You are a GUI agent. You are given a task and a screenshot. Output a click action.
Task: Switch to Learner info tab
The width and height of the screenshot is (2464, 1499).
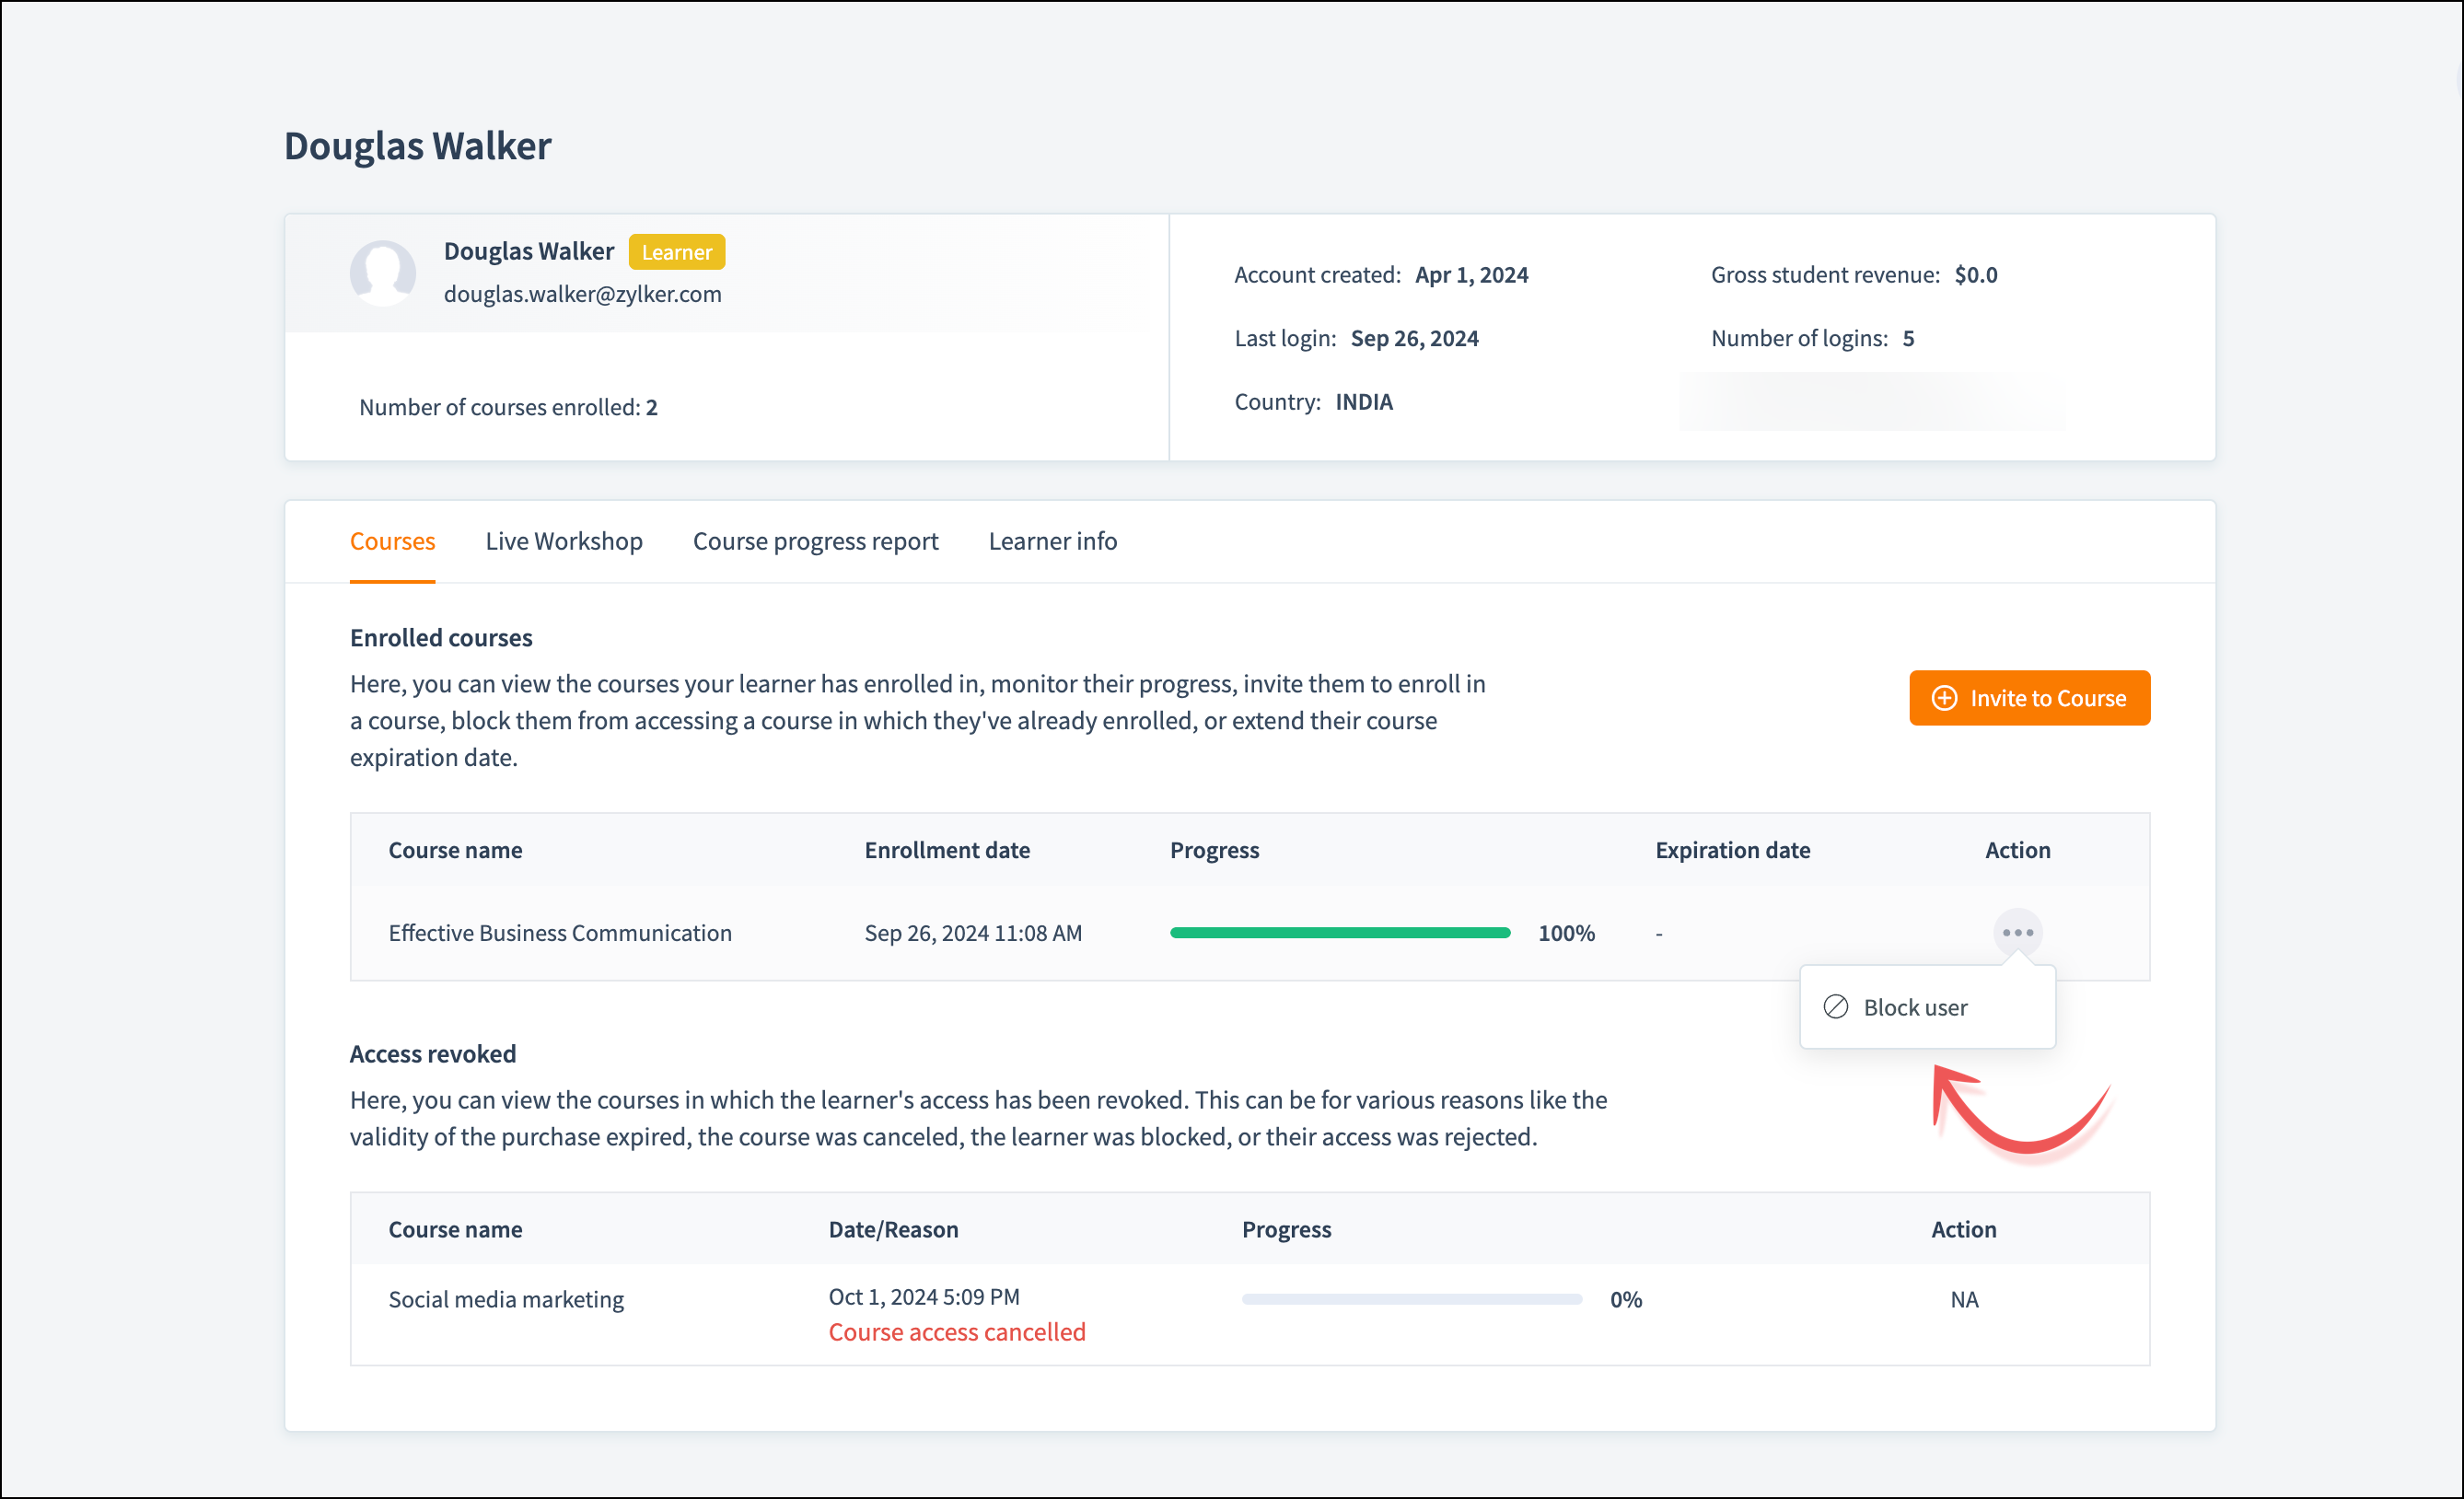[x=1052, y=541]
